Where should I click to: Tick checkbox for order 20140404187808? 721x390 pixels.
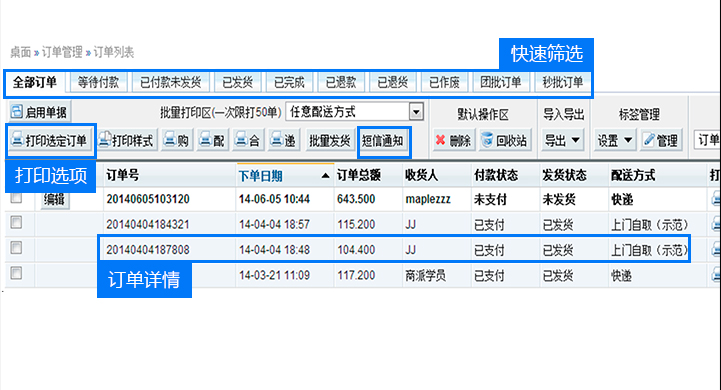(x=17, y=248)
